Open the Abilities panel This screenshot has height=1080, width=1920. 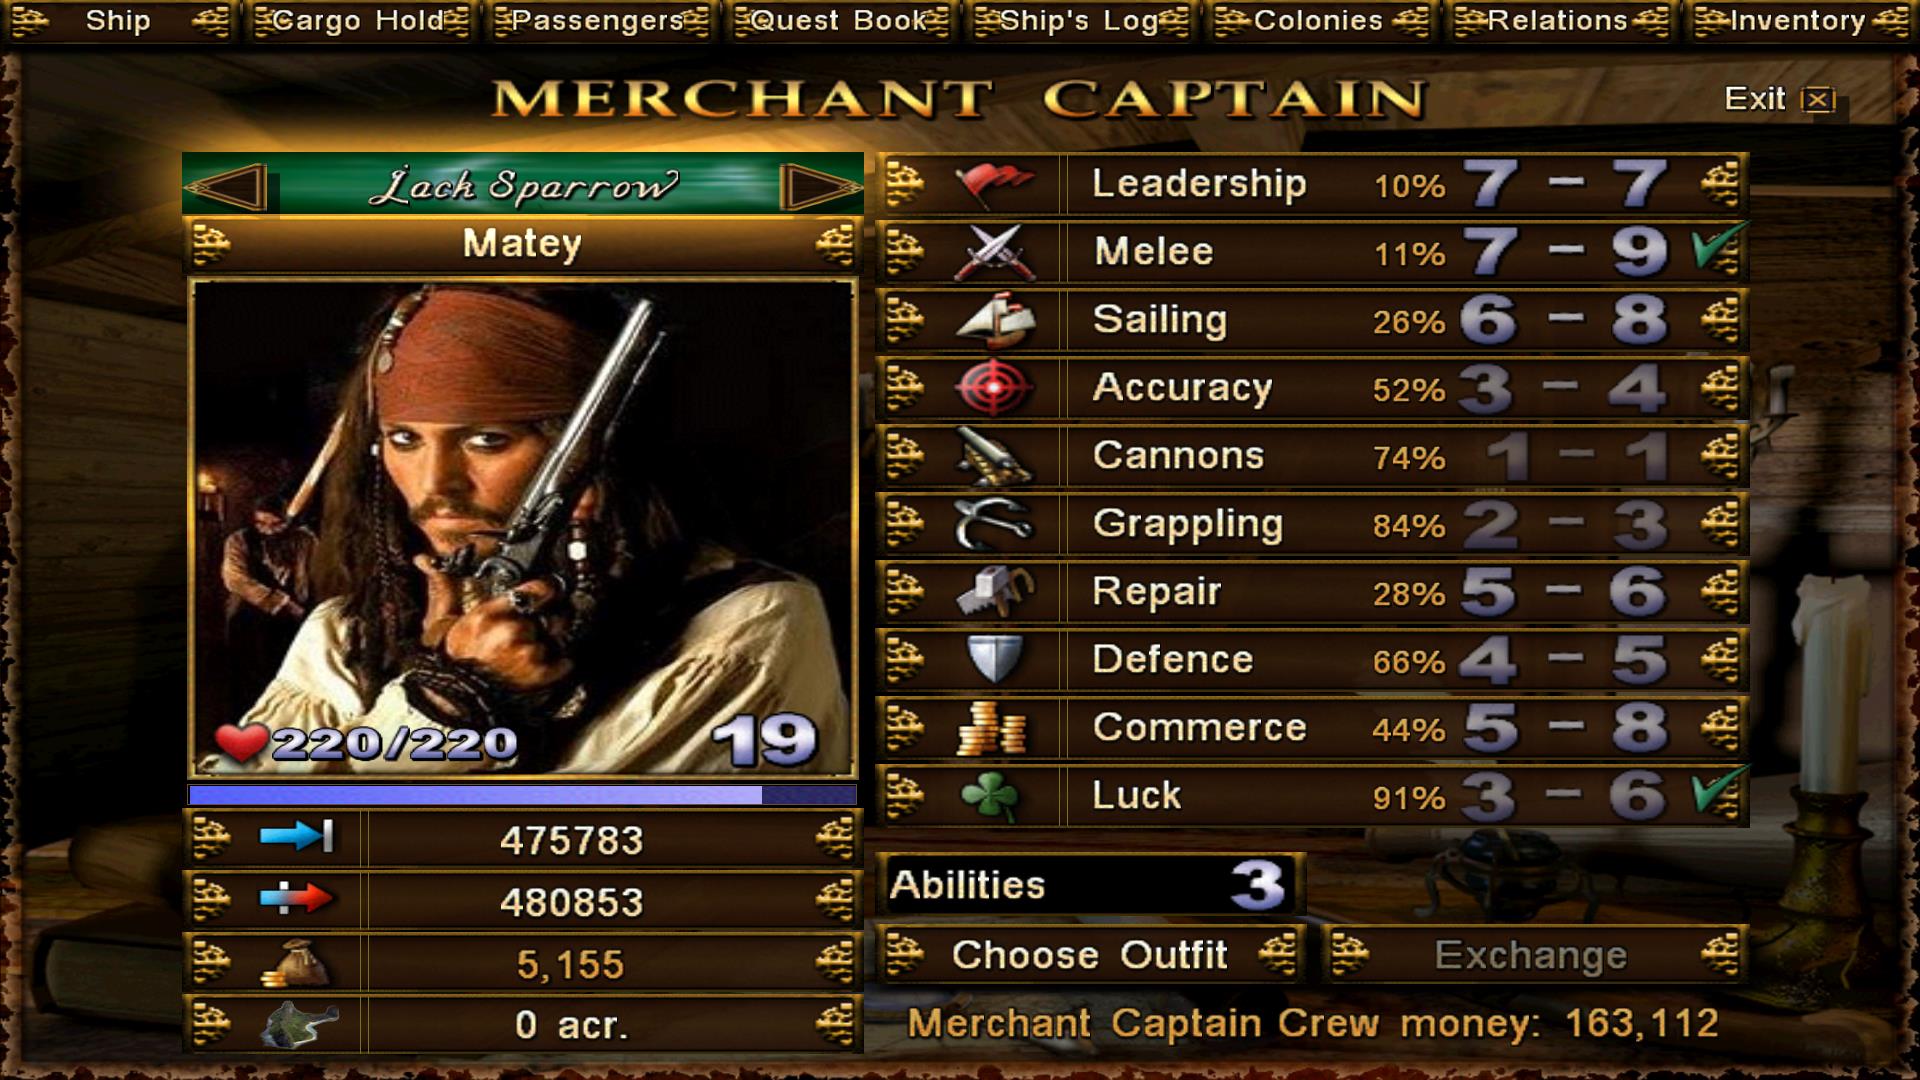1091,885
